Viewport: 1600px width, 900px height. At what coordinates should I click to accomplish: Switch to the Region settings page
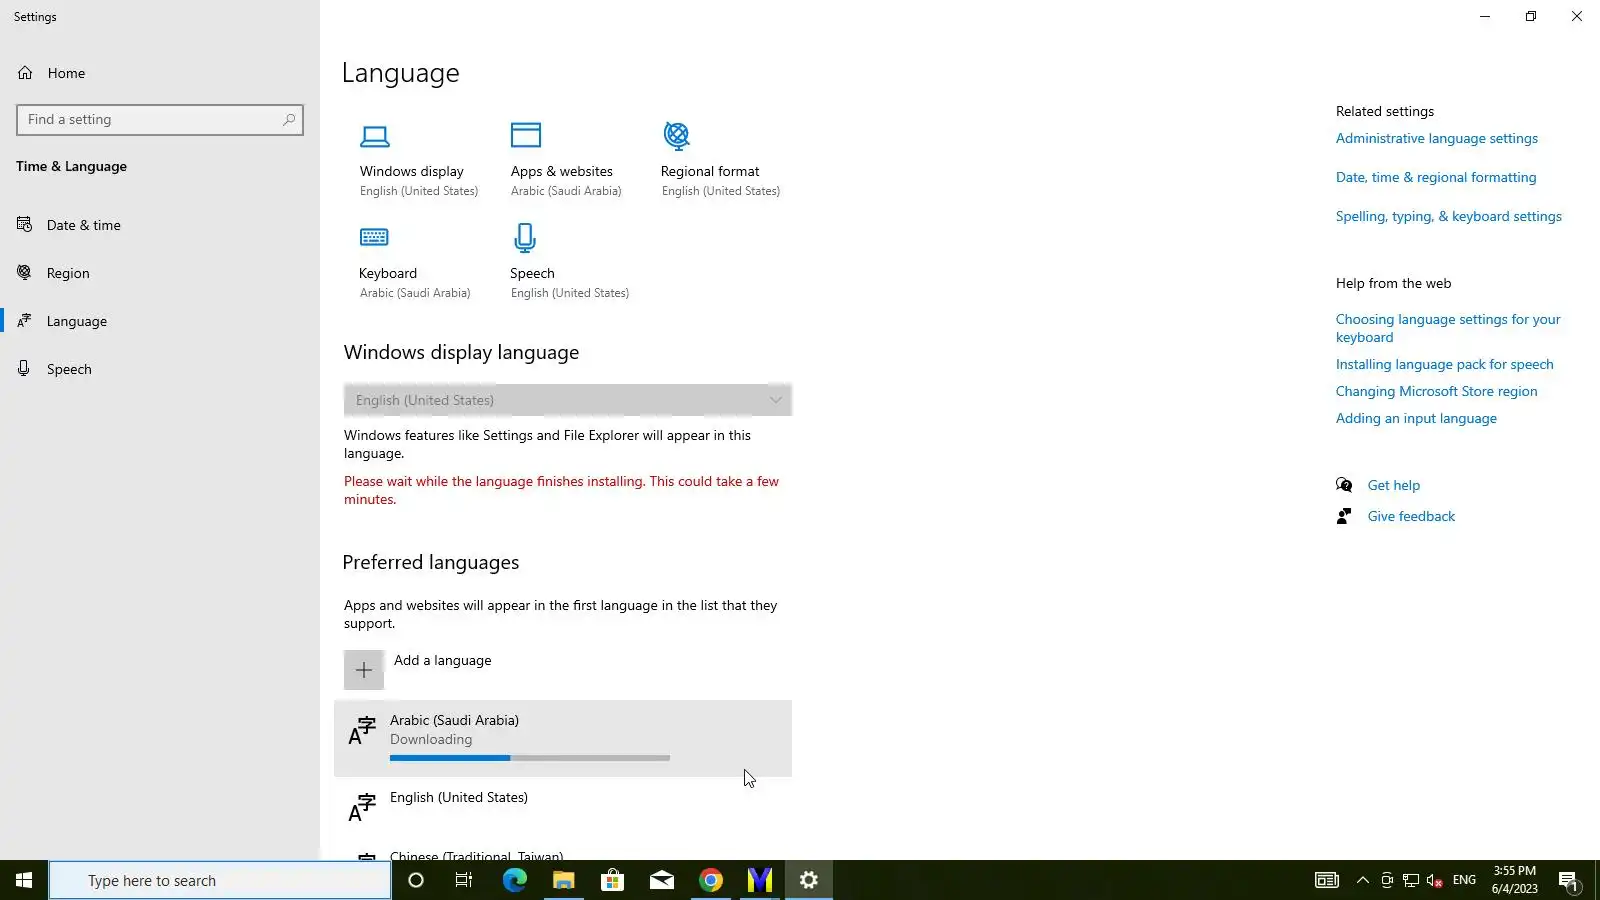coord(68,273)
